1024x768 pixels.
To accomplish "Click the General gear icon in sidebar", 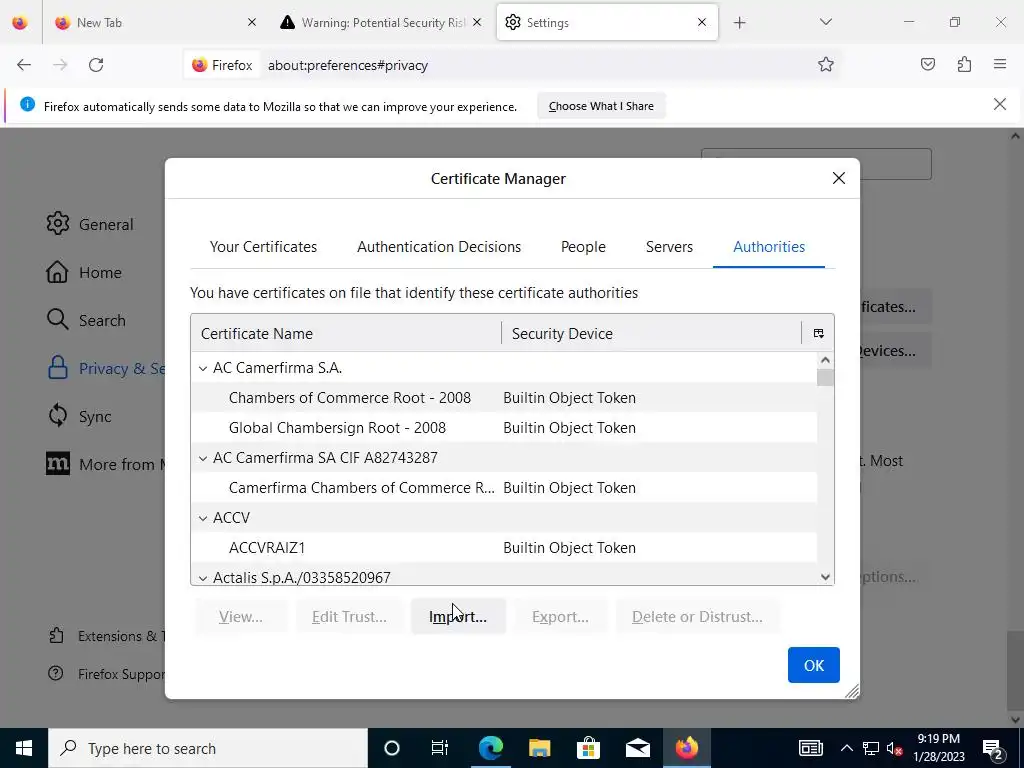I will pyautogui.click(x=57, y=223).
